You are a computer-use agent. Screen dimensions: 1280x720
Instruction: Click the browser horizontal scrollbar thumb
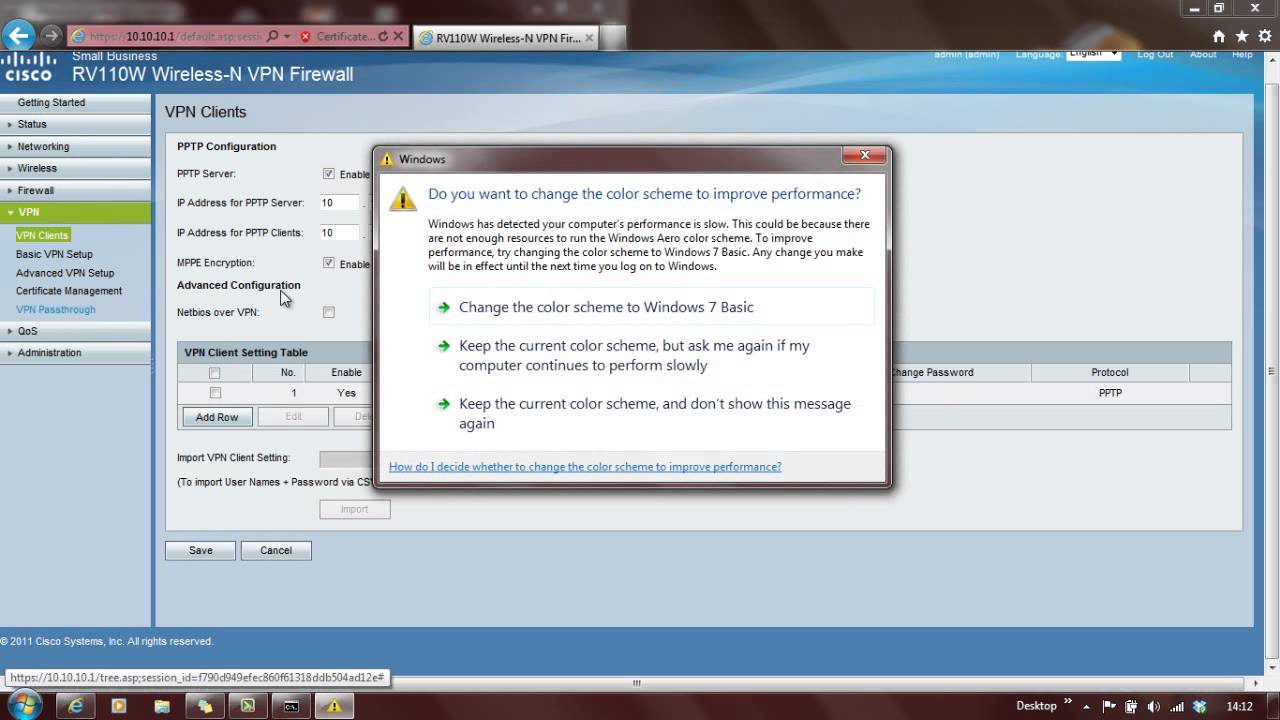636,683
